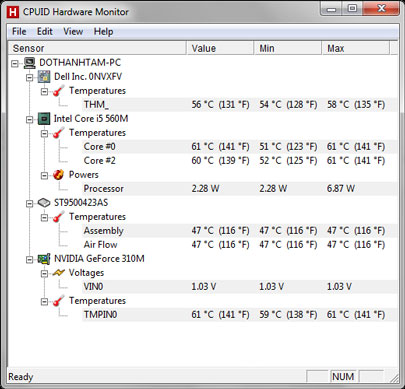The width and height of the screenshot is (405, 389).
Task: Click the computer icon beside DOTHANHTAM-PC
Action: tap(30, 63)
